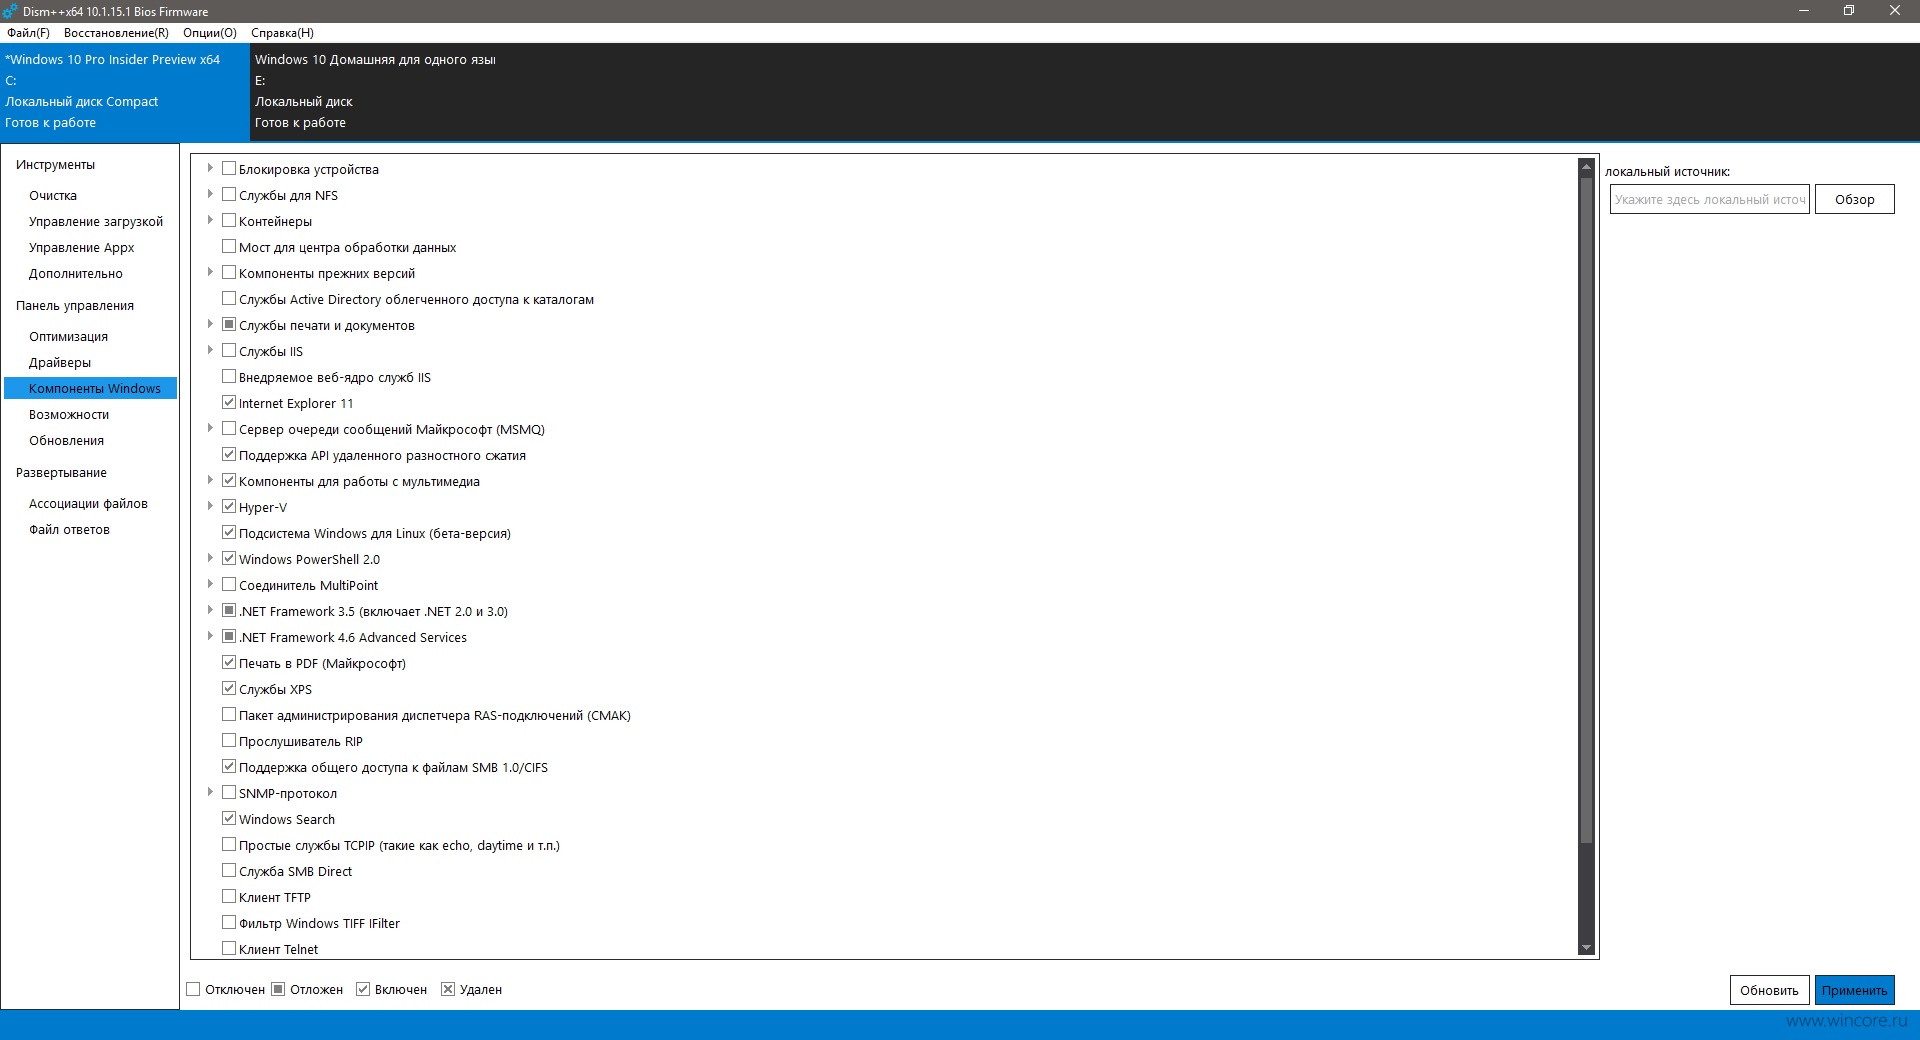Expand the SNMP-протокол node
Image resolution: width=1920 pixels, height=1040 pixels.
pos(210,792)
